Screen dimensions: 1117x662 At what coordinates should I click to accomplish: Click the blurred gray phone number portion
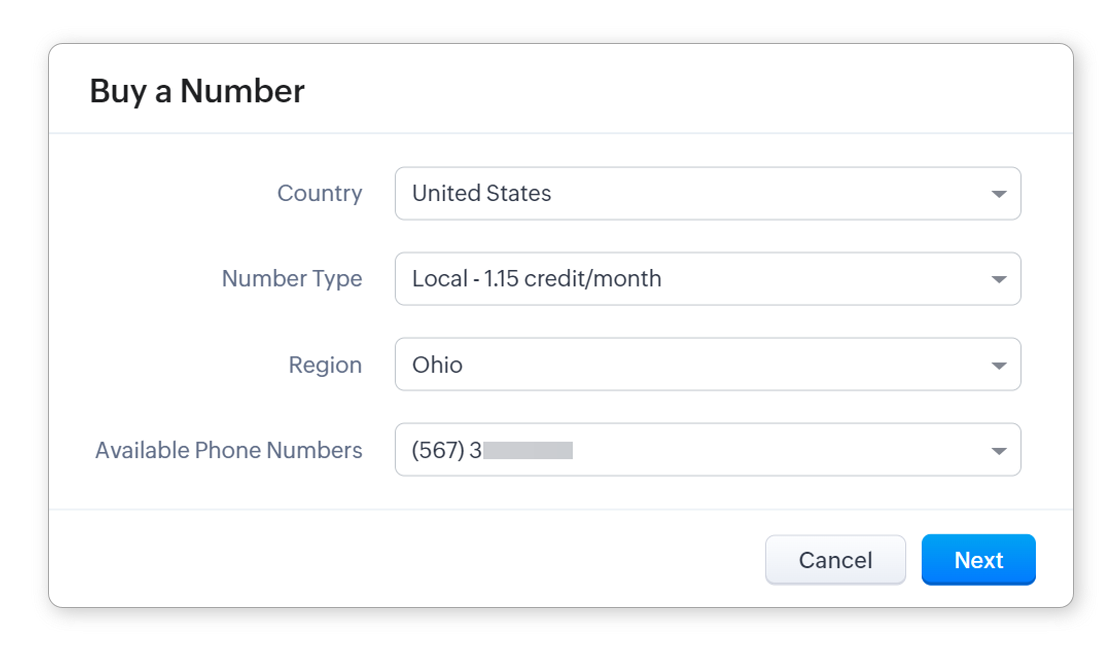tap(528, 451)
